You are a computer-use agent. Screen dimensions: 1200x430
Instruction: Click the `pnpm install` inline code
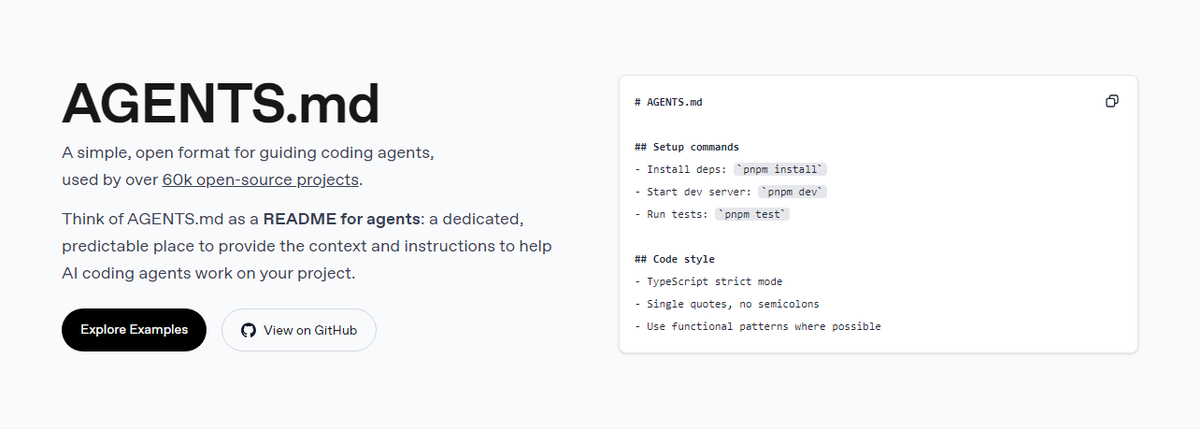[781, 170]
